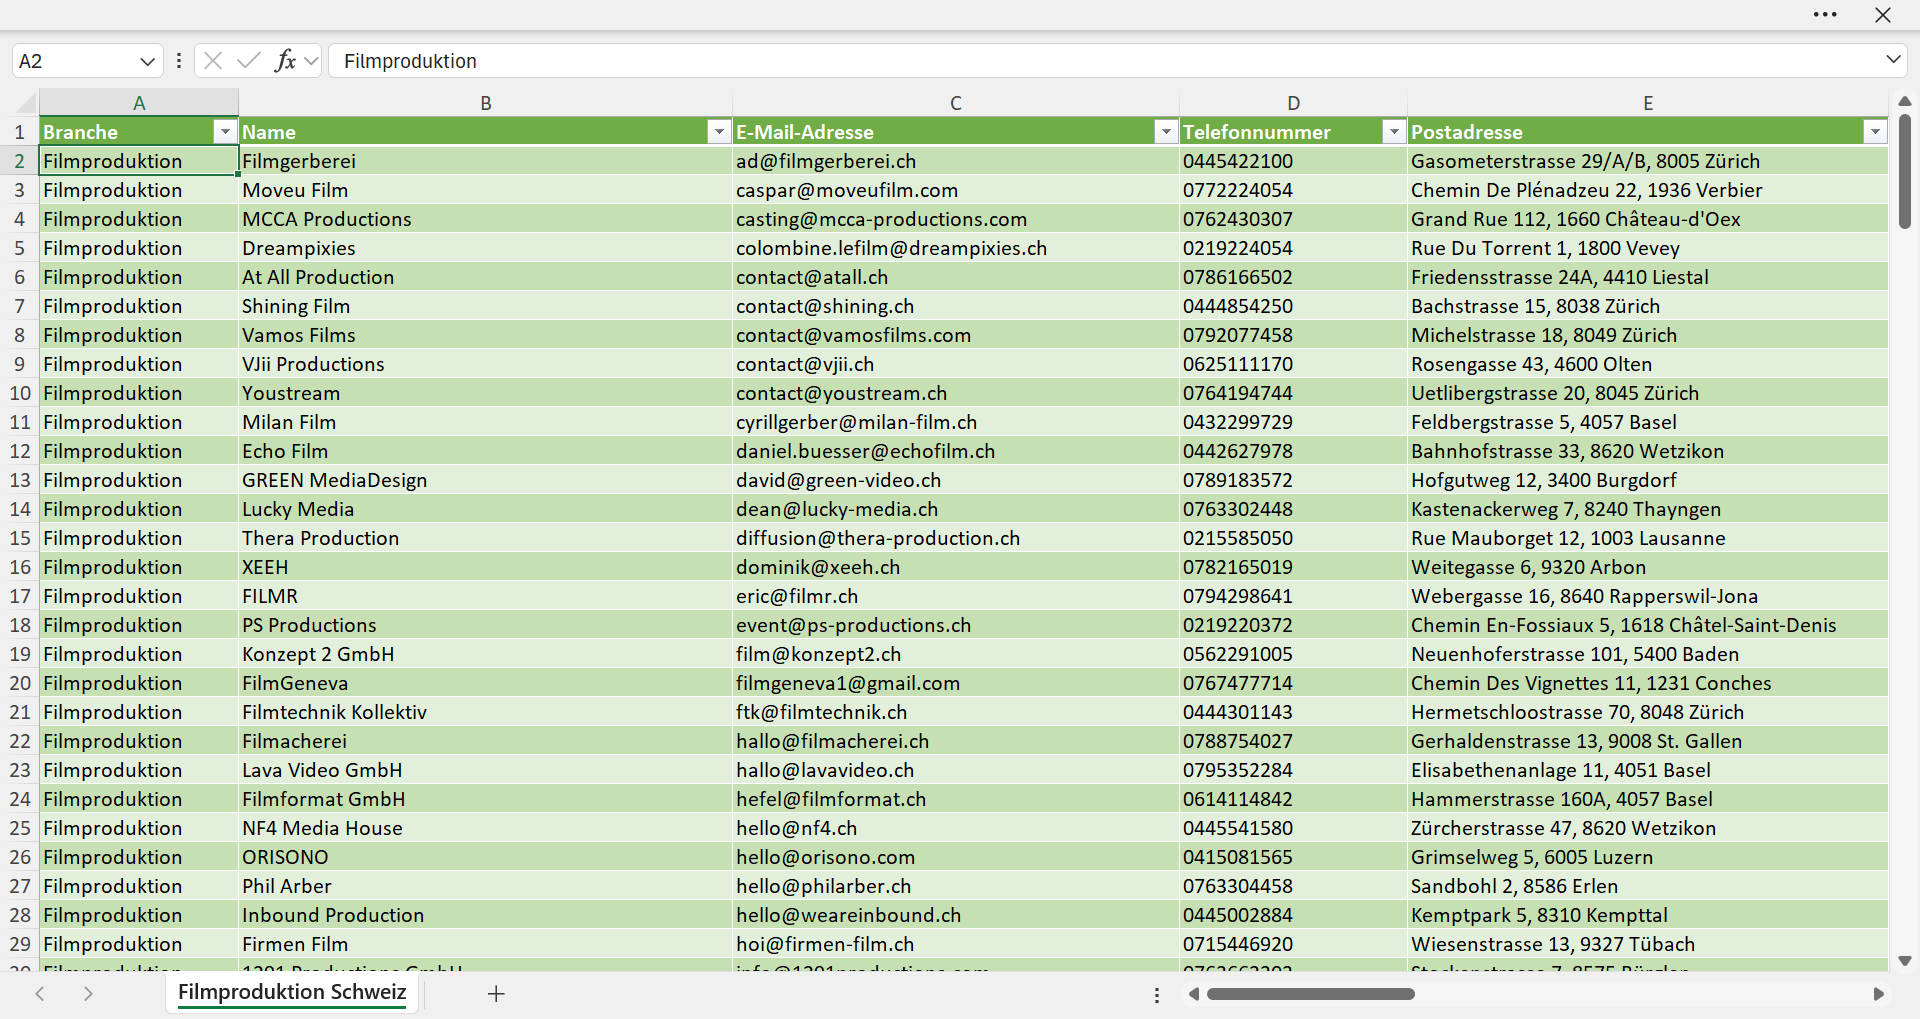1920x1019 pixels.
Task: Open the three-dot more options menu
Action: click(x=1825, y=15)
